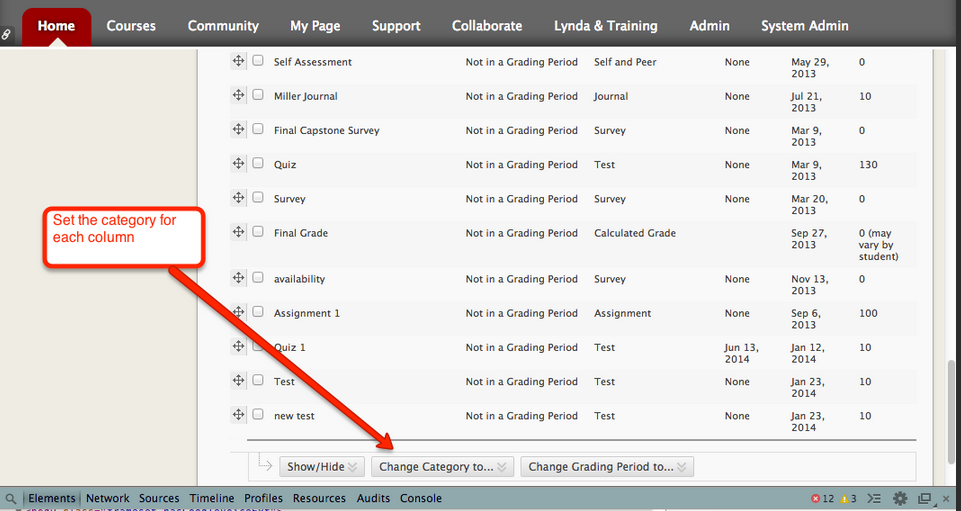Switch to My Page tab

point(315,26)
